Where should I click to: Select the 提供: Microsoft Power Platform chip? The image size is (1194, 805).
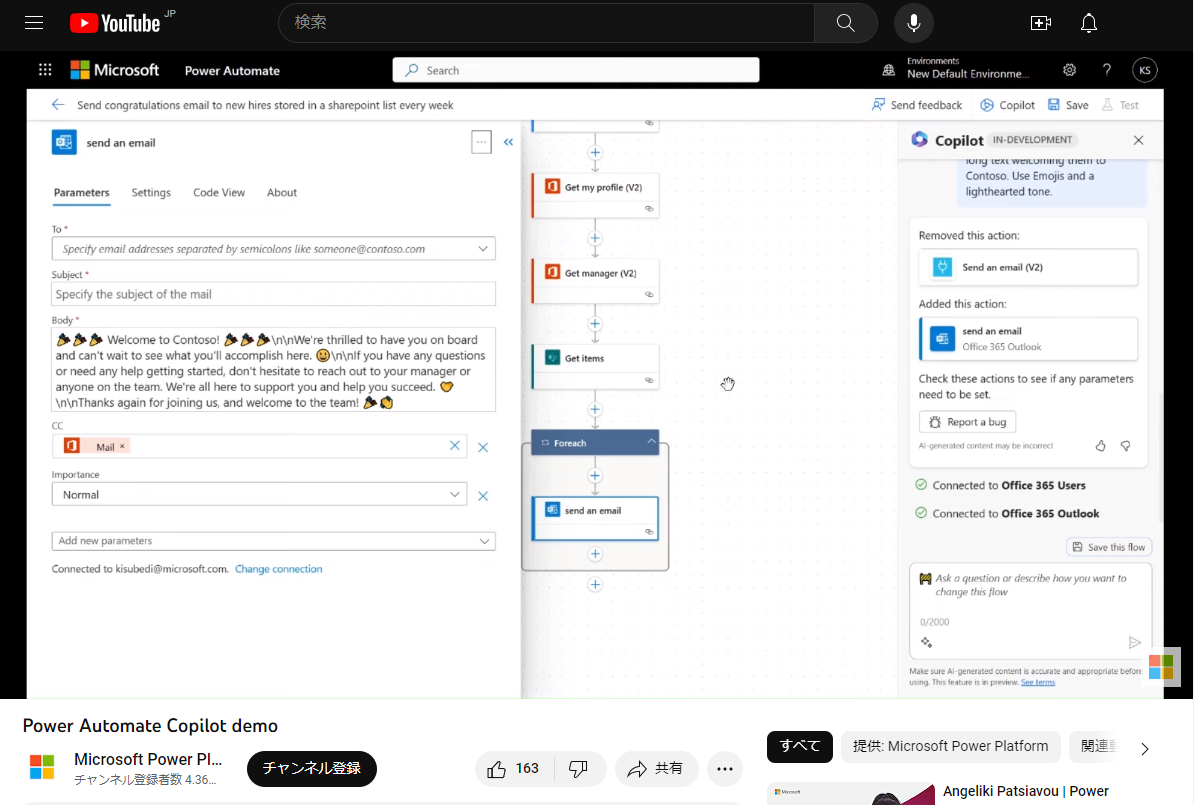tap(950, 746)
